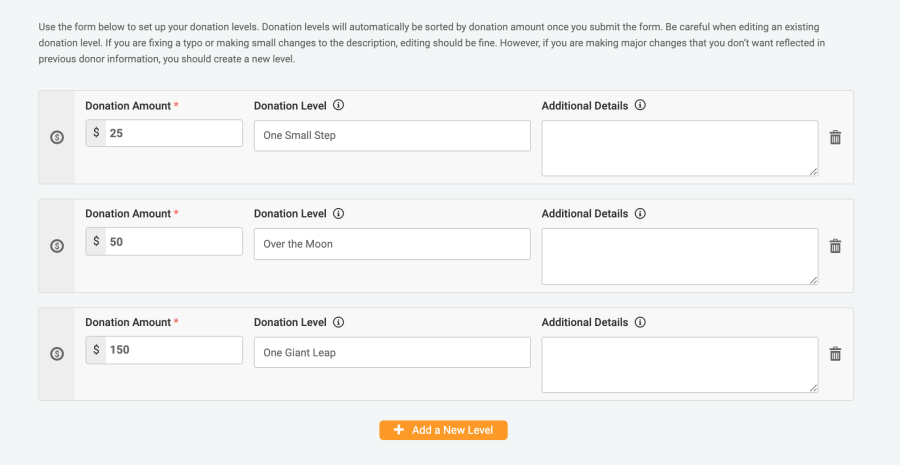Add a New Level button
The image size is (900, 465).
[443, 430]
